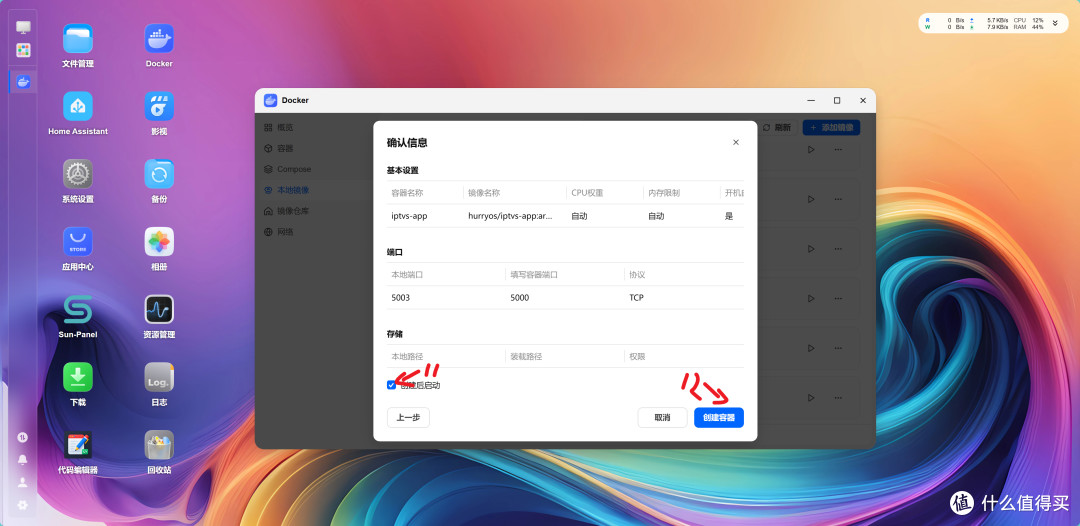The width and height of the screenshot is (1080, 526).
Task: Open the colorful app grid launcher in dock
Action: click(x=23, y=50)
